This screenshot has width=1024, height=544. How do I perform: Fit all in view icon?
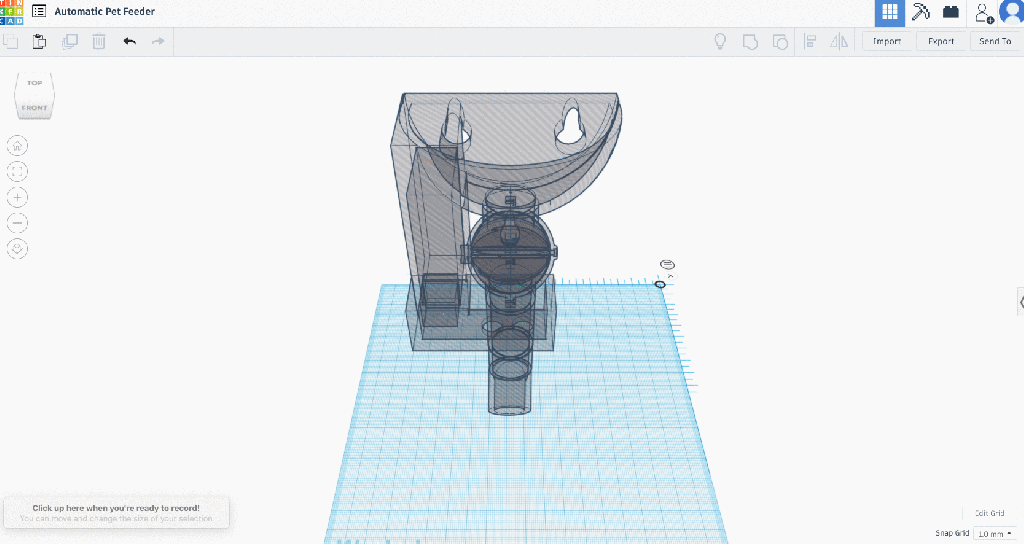(18, 172)
